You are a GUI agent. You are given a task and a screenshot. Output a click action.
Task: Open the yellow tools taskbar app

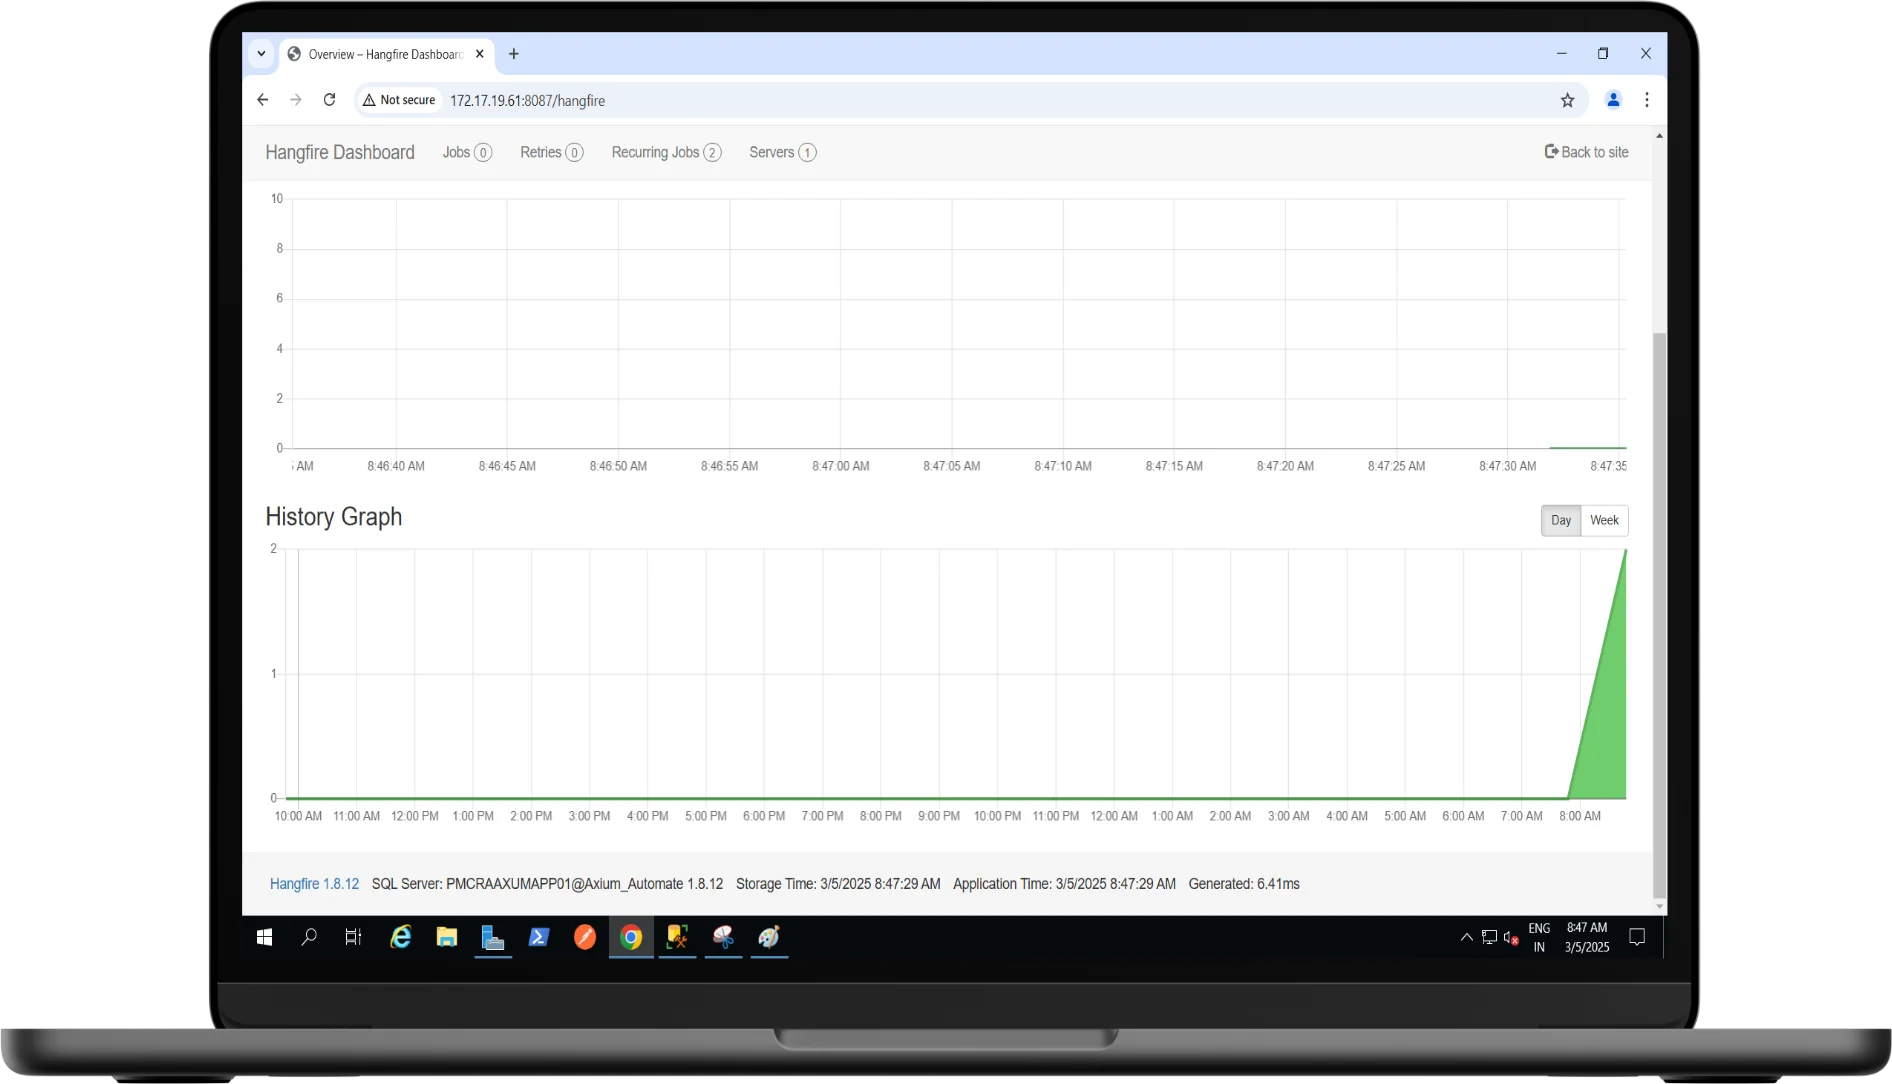click(677, 937)
